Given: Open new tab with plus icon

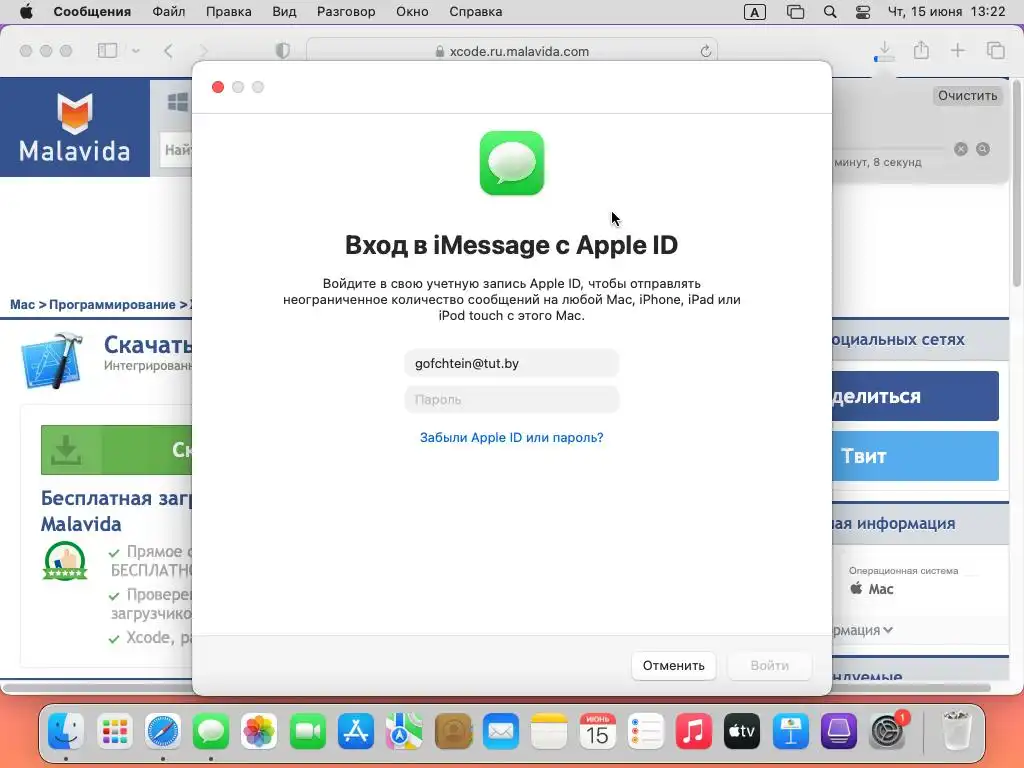Looking at the screenshot, I should [x=957, y=50].
